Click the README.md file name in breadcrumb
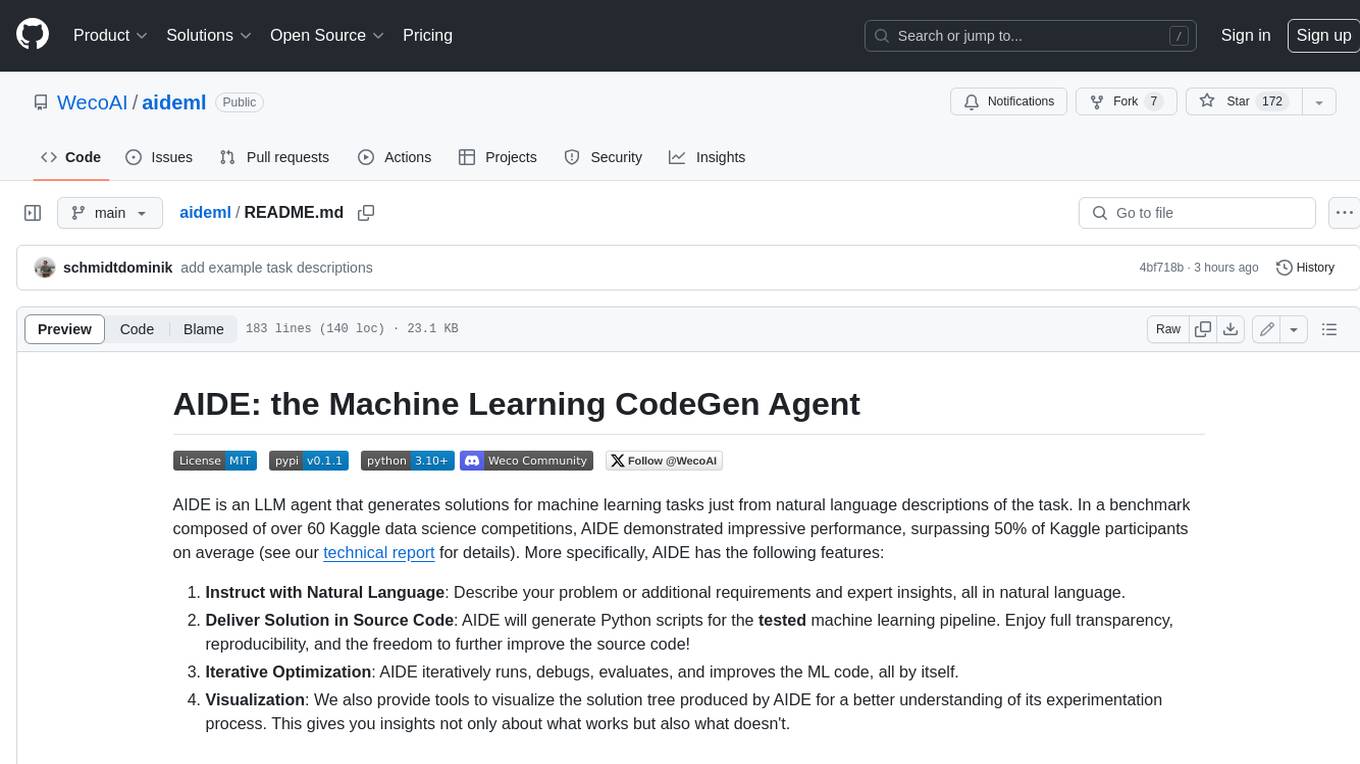 (294, 212)
